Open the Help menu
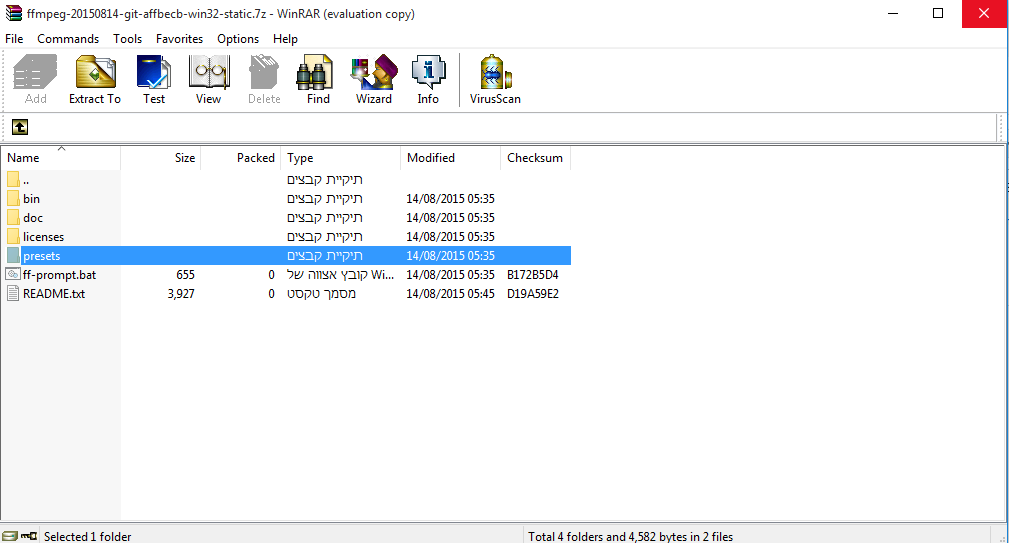This screenshot has height=543, width=1009. click(x=285, y=39)
